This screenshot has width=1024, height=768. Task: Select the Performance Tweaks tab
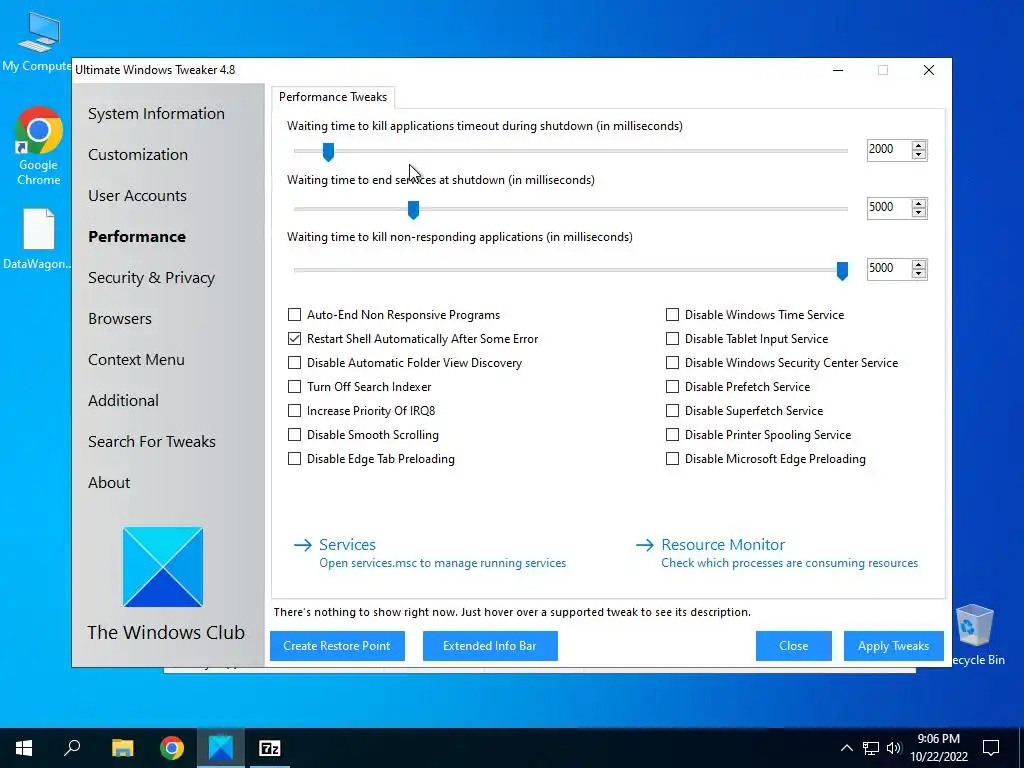(333, 97)
